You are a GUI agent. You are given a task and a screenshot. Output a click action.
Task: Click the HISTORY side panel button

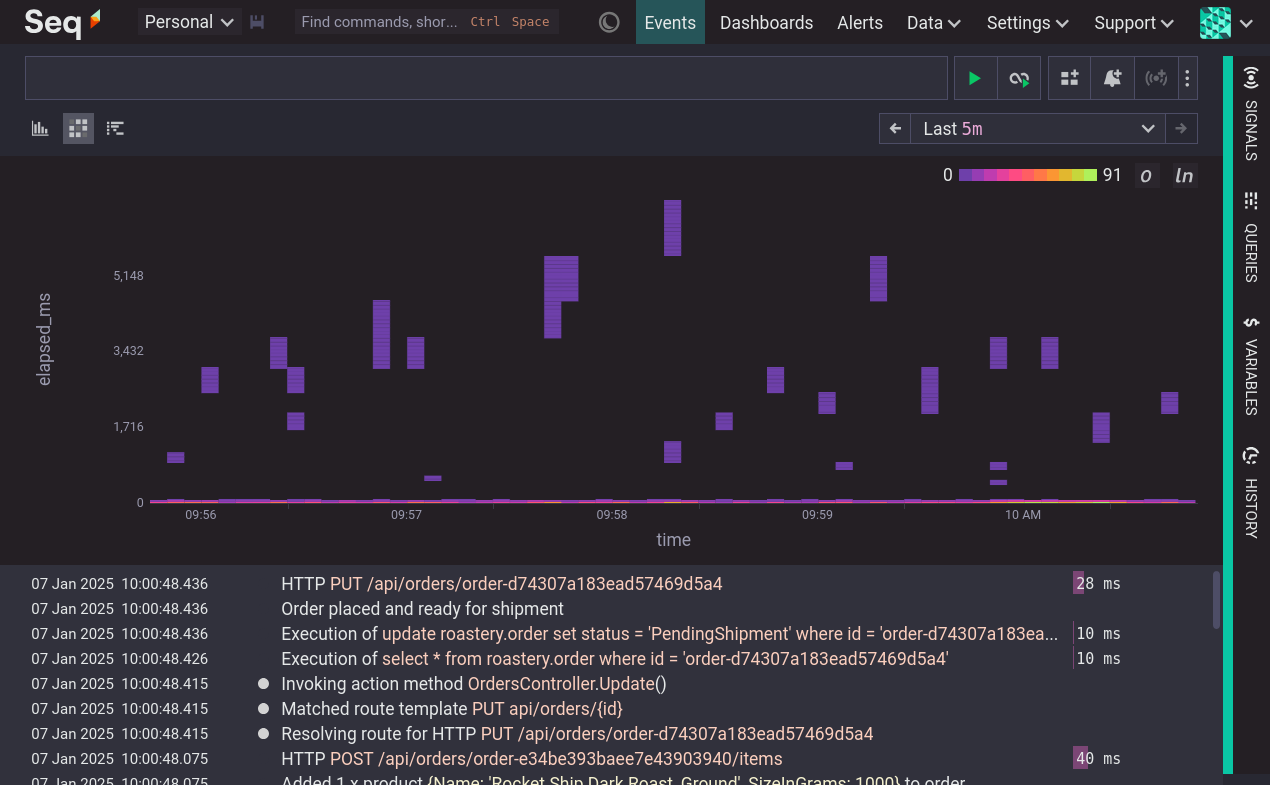point(1250,493)
